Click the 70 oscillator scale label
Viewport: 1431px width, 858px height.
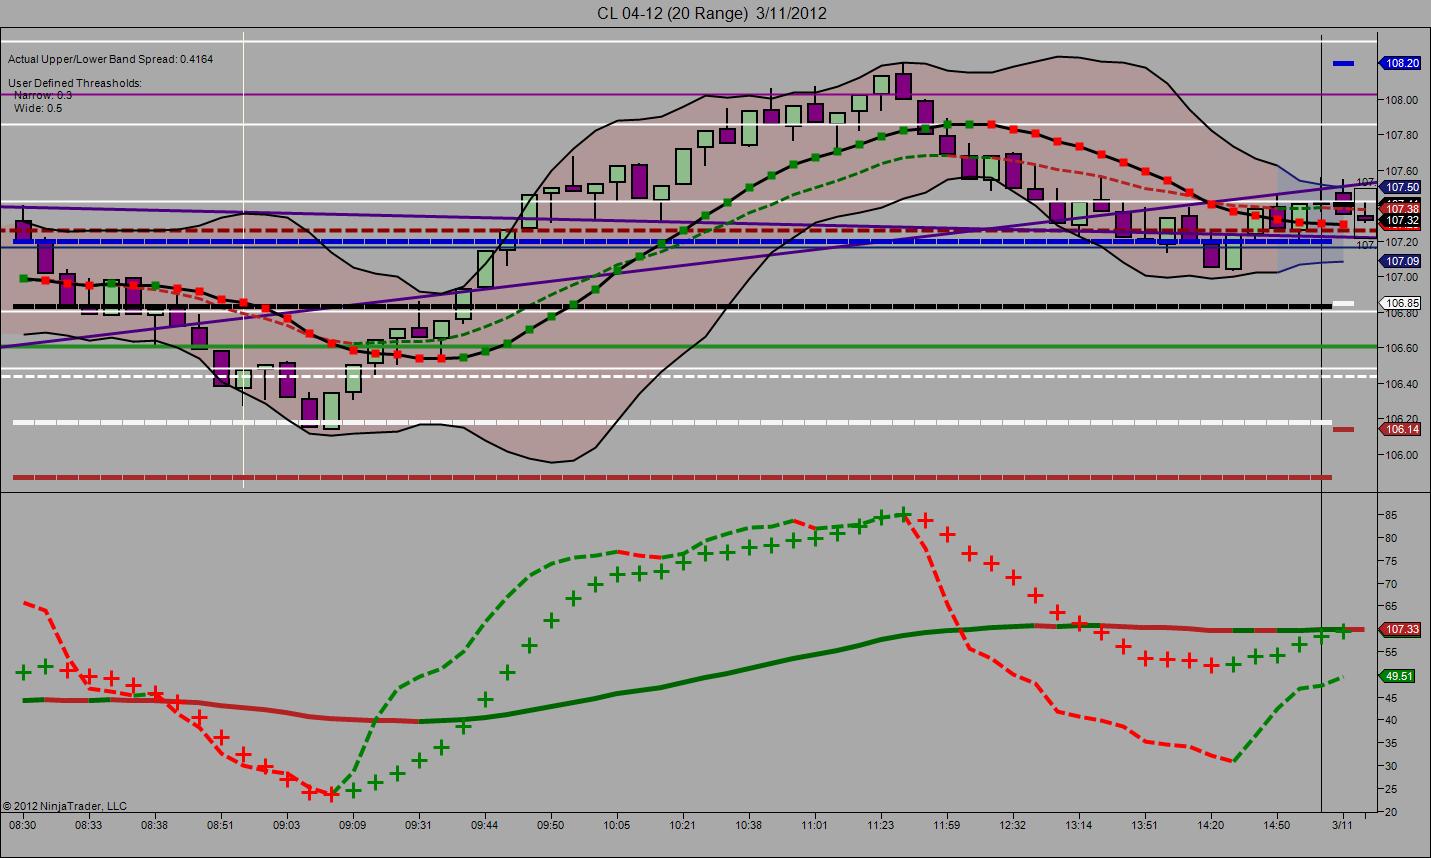click(x=1391, y=584)
